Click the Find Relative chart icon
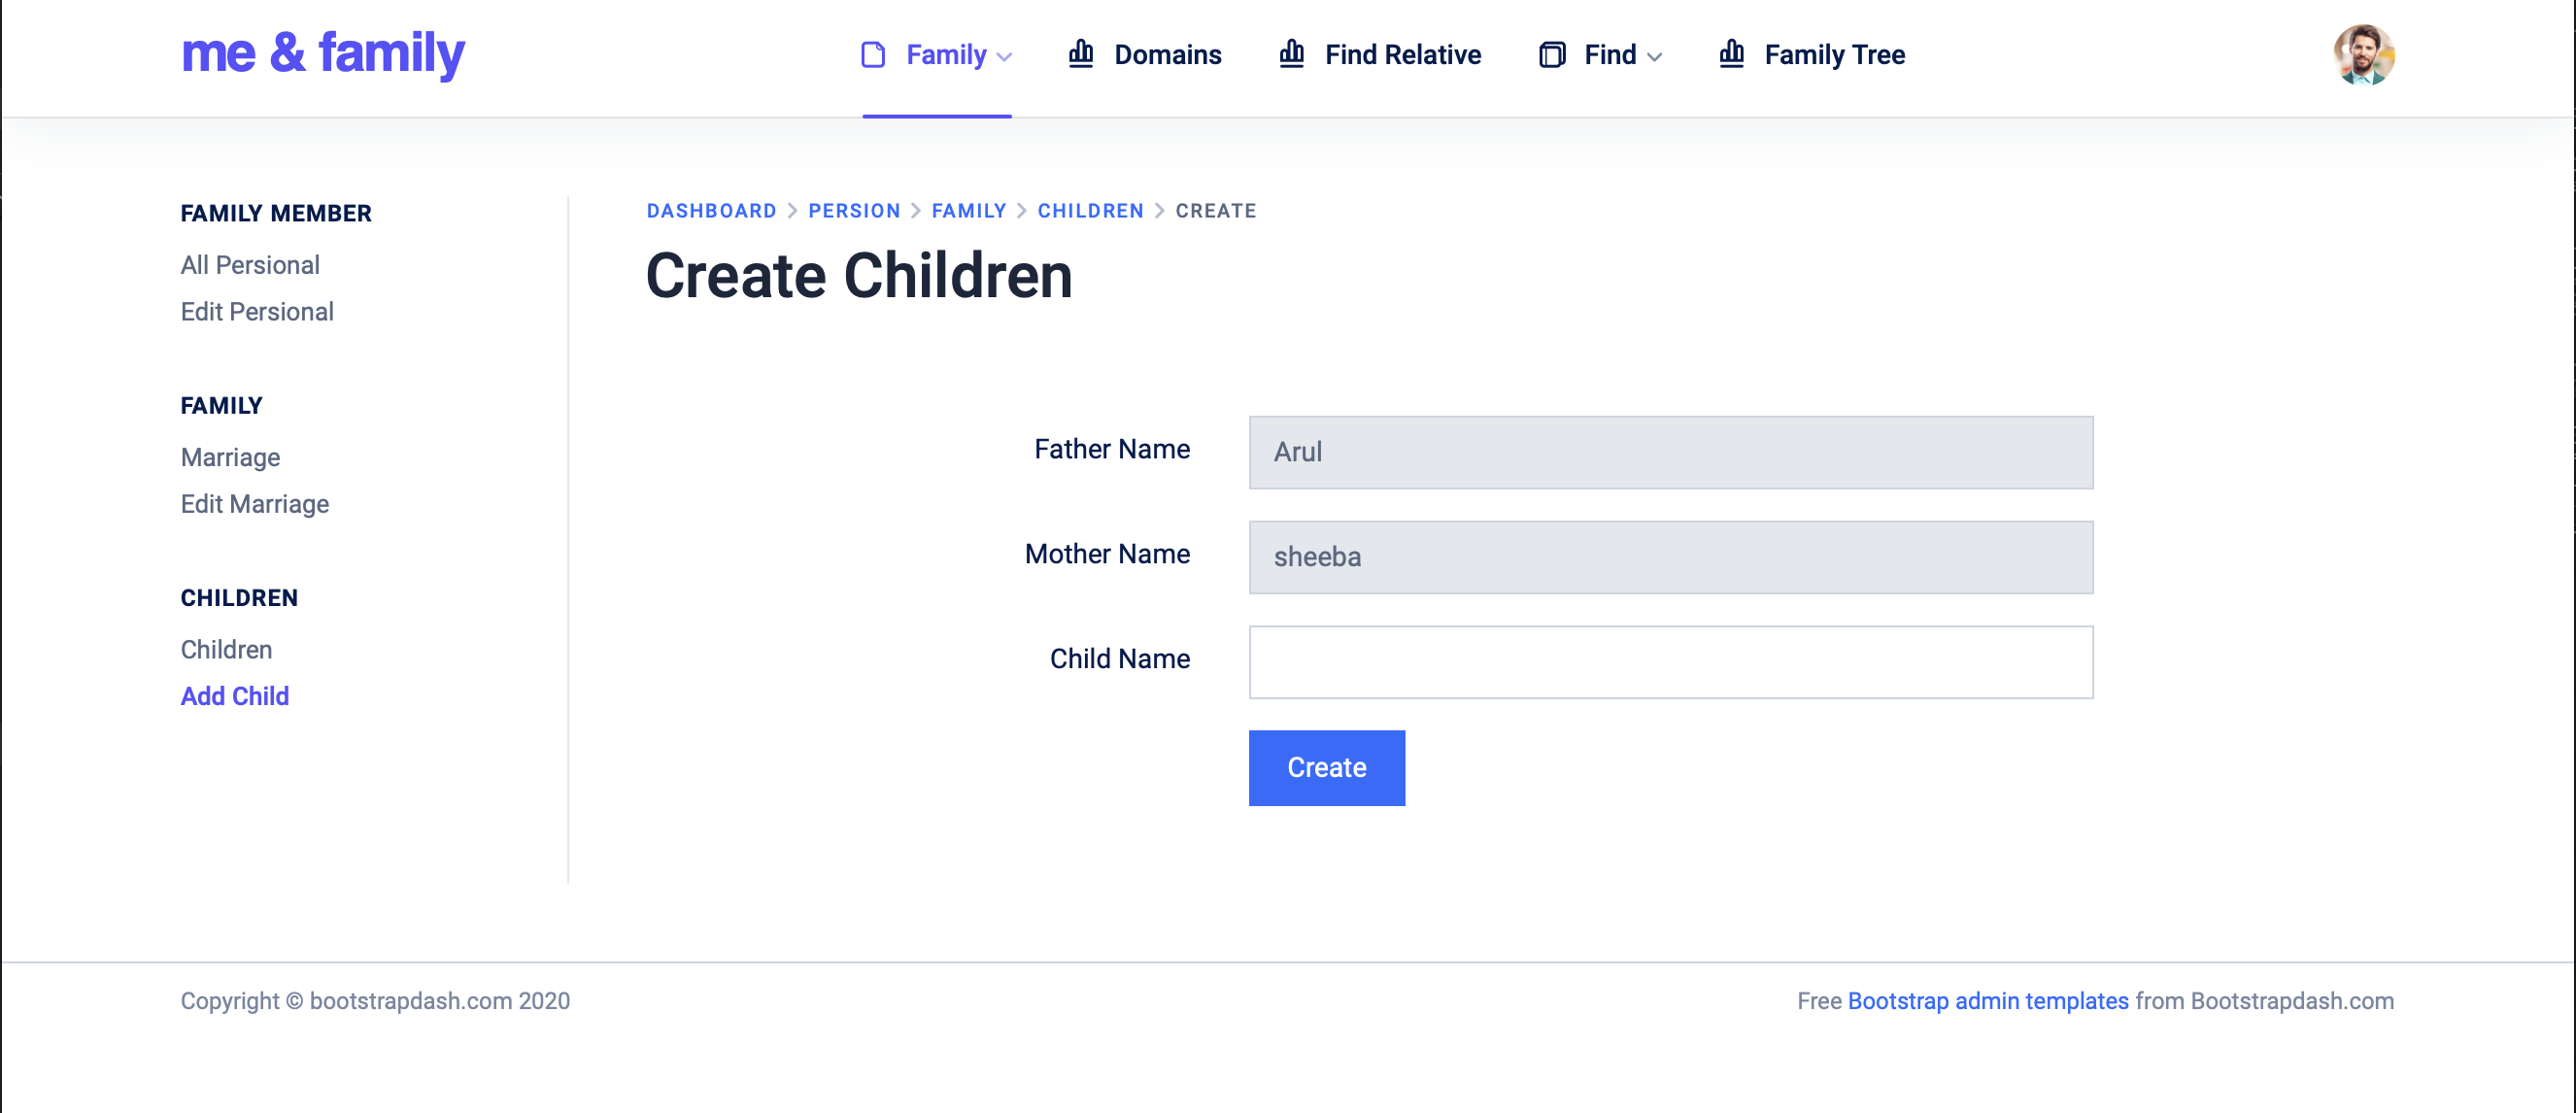The width and height of the screenshot is (2576, 1113). click(x=1291, y=54)
